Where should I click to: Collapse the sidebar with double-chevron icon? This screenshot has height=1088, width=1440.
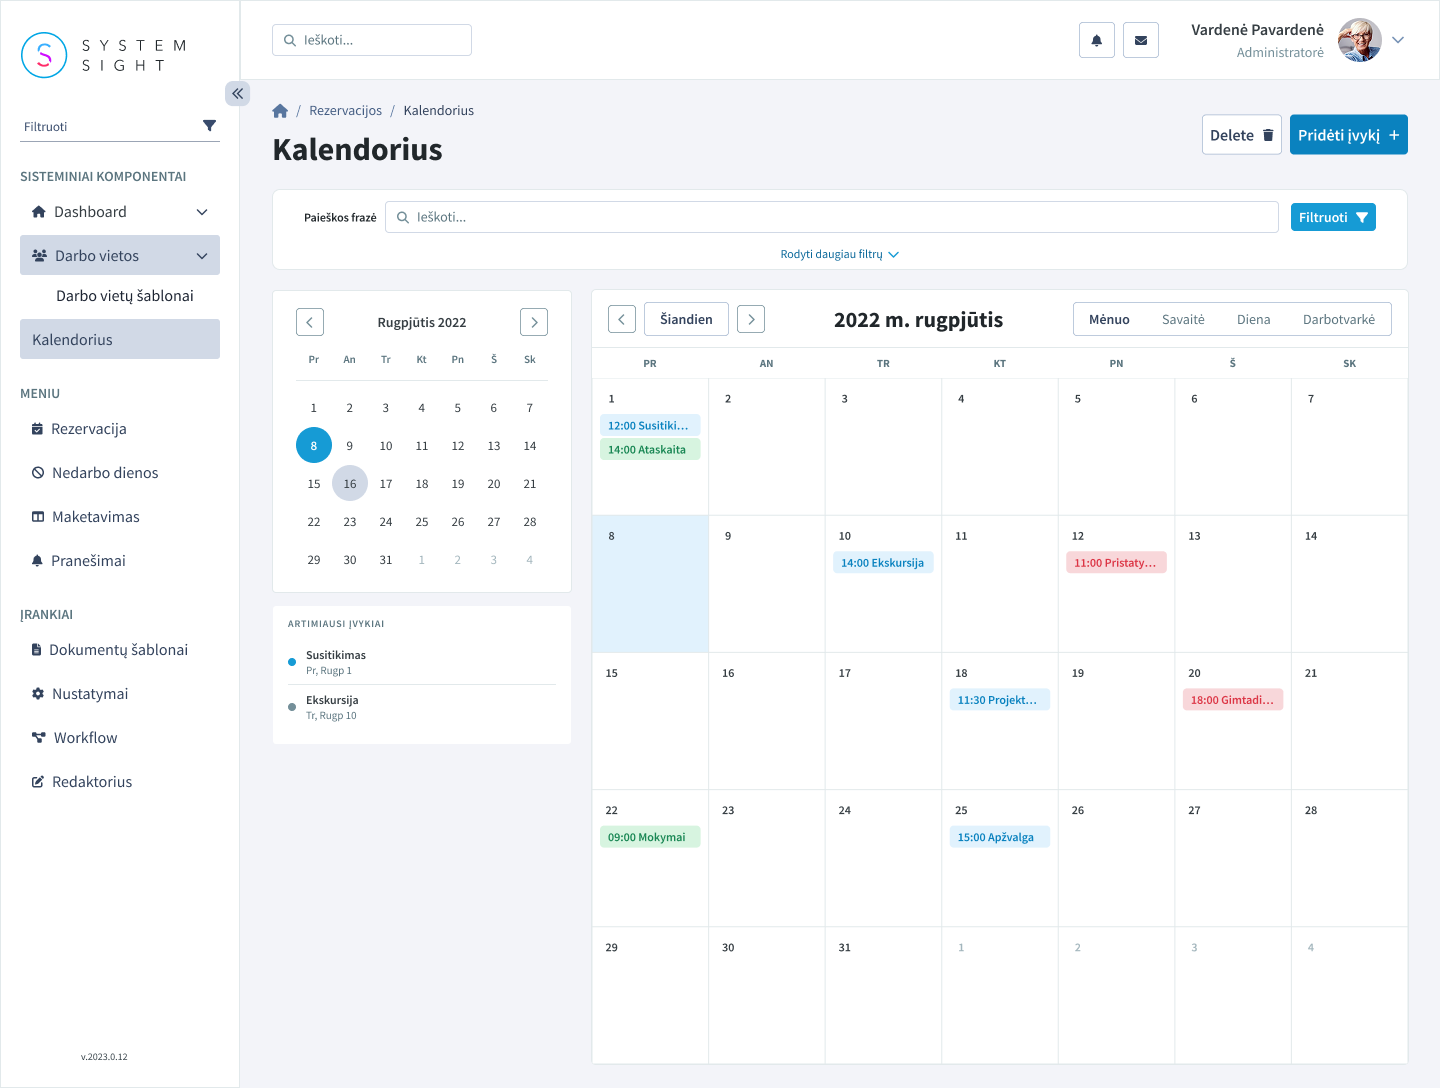tap(237, 93)
